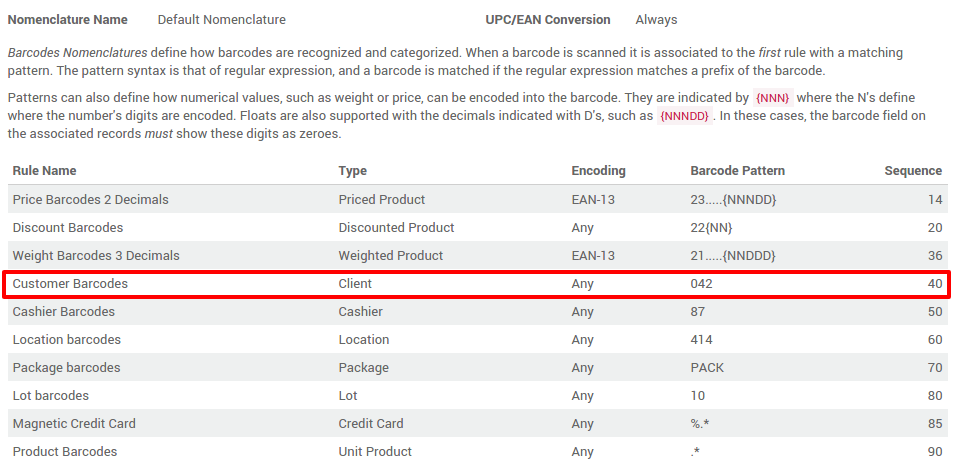Viewport: 953px width, 471px height.
Task: Click the Default Nomenclature name value
Action: point(221,20)
